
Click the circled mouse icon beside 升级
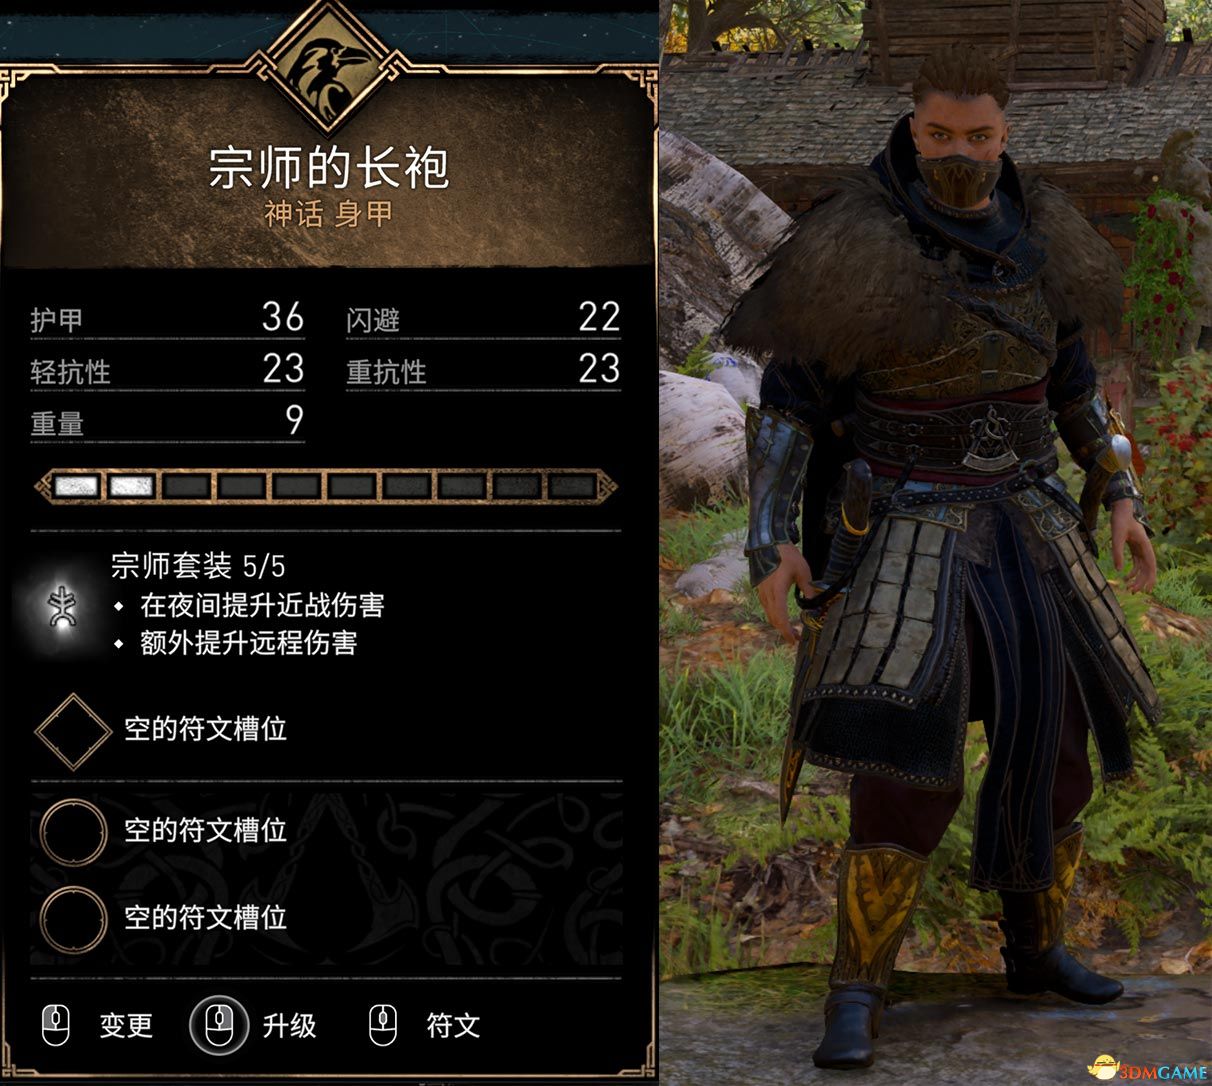(x=220, y=1025)
